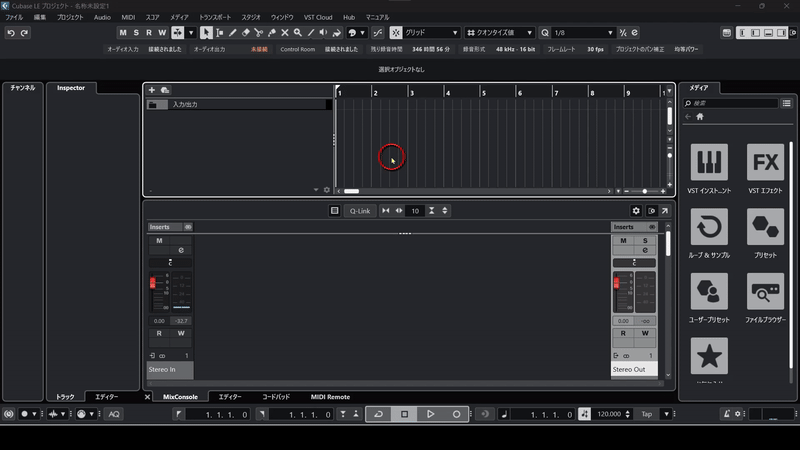Screen dimensions: 800x450
Task: Toggle global Solo S state button
Action: [x=136, y=33]
